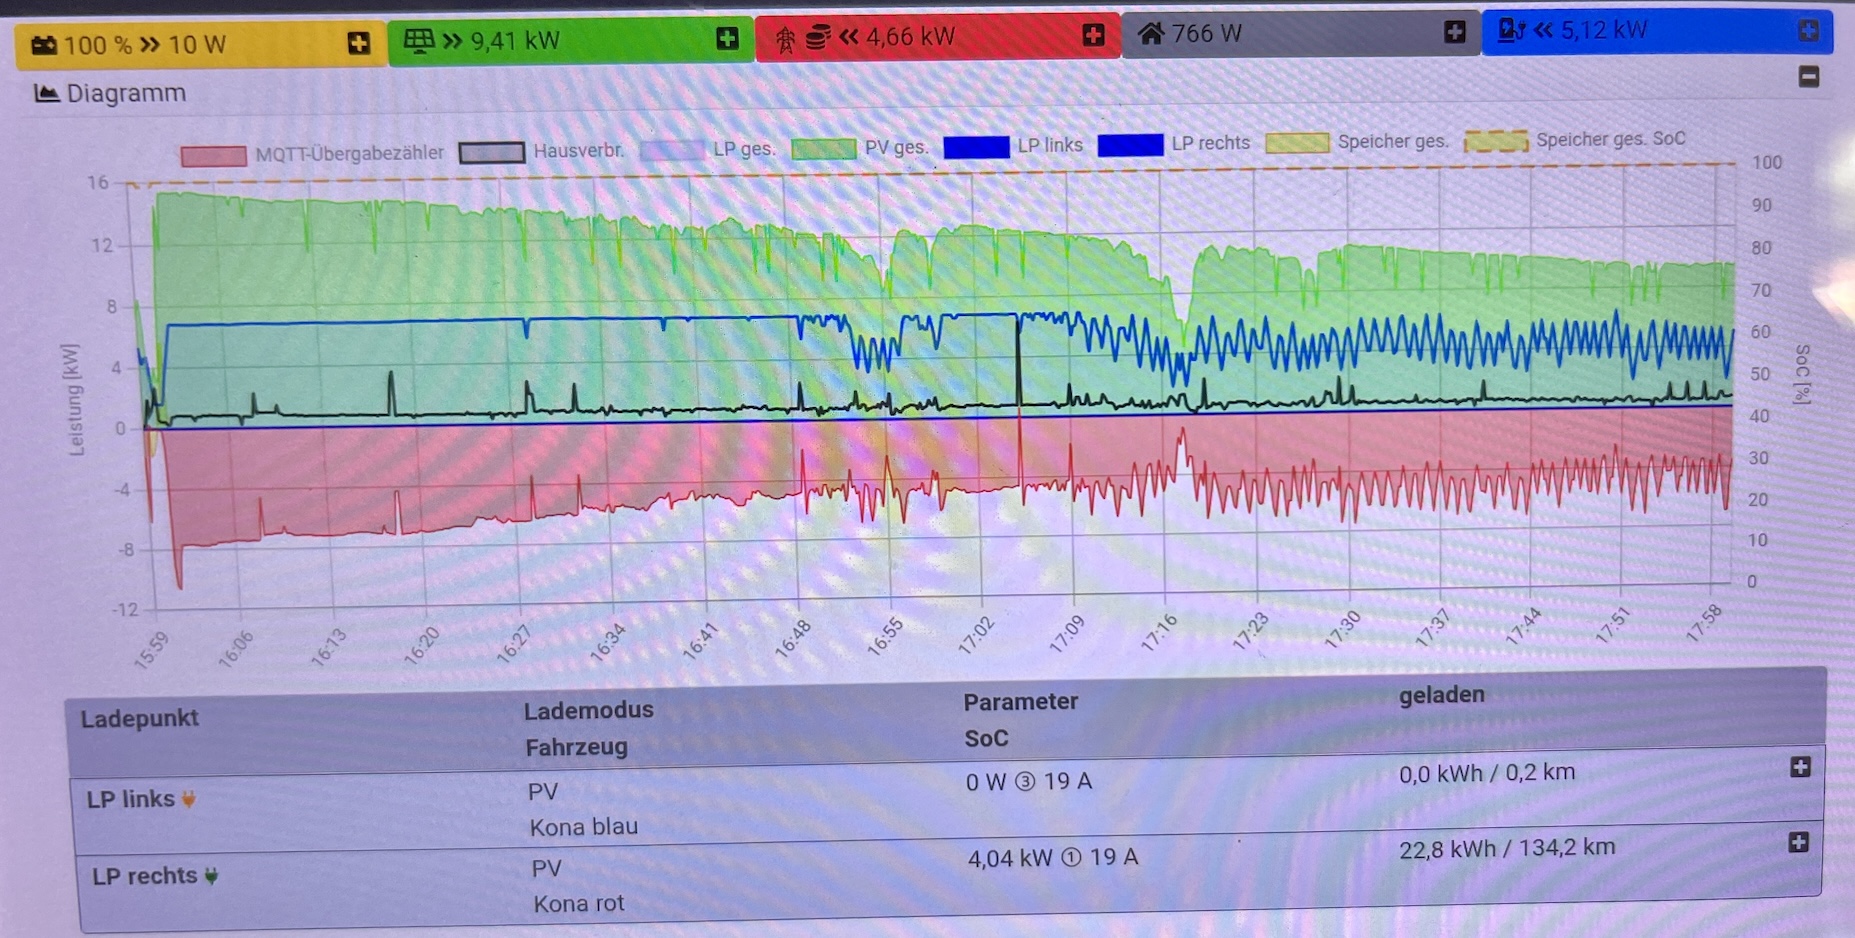Click the circled 3 phase icon in LP links row
Image resolution: width=1855 pixels, height=938 pixels.
point(1025,781)
